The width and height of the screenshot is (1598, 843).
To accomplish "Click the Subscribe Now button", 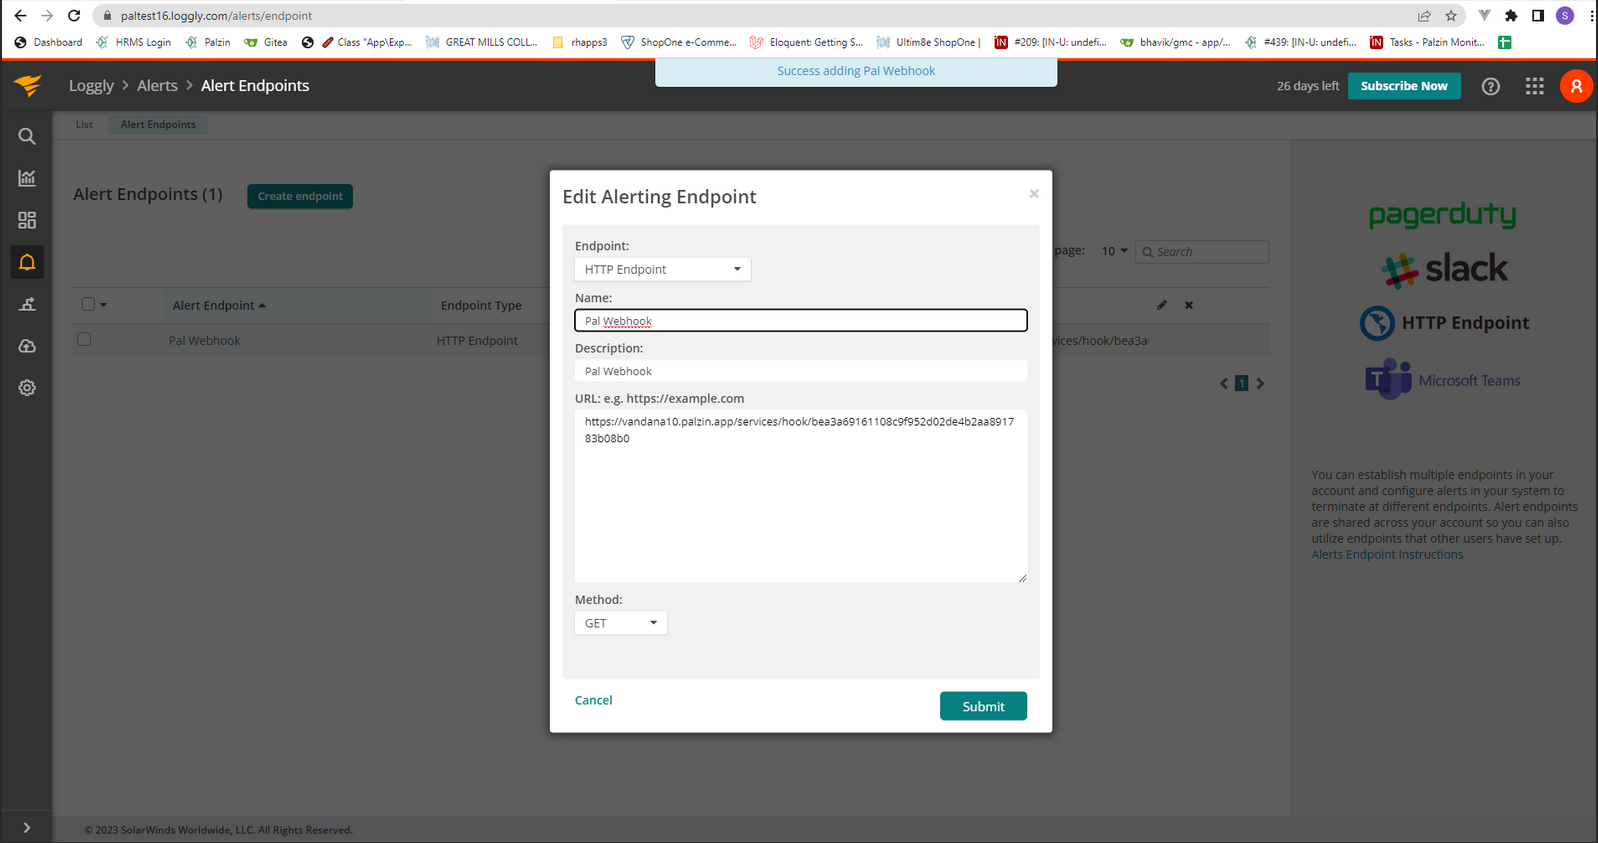I will click(x=1404, y=86).
